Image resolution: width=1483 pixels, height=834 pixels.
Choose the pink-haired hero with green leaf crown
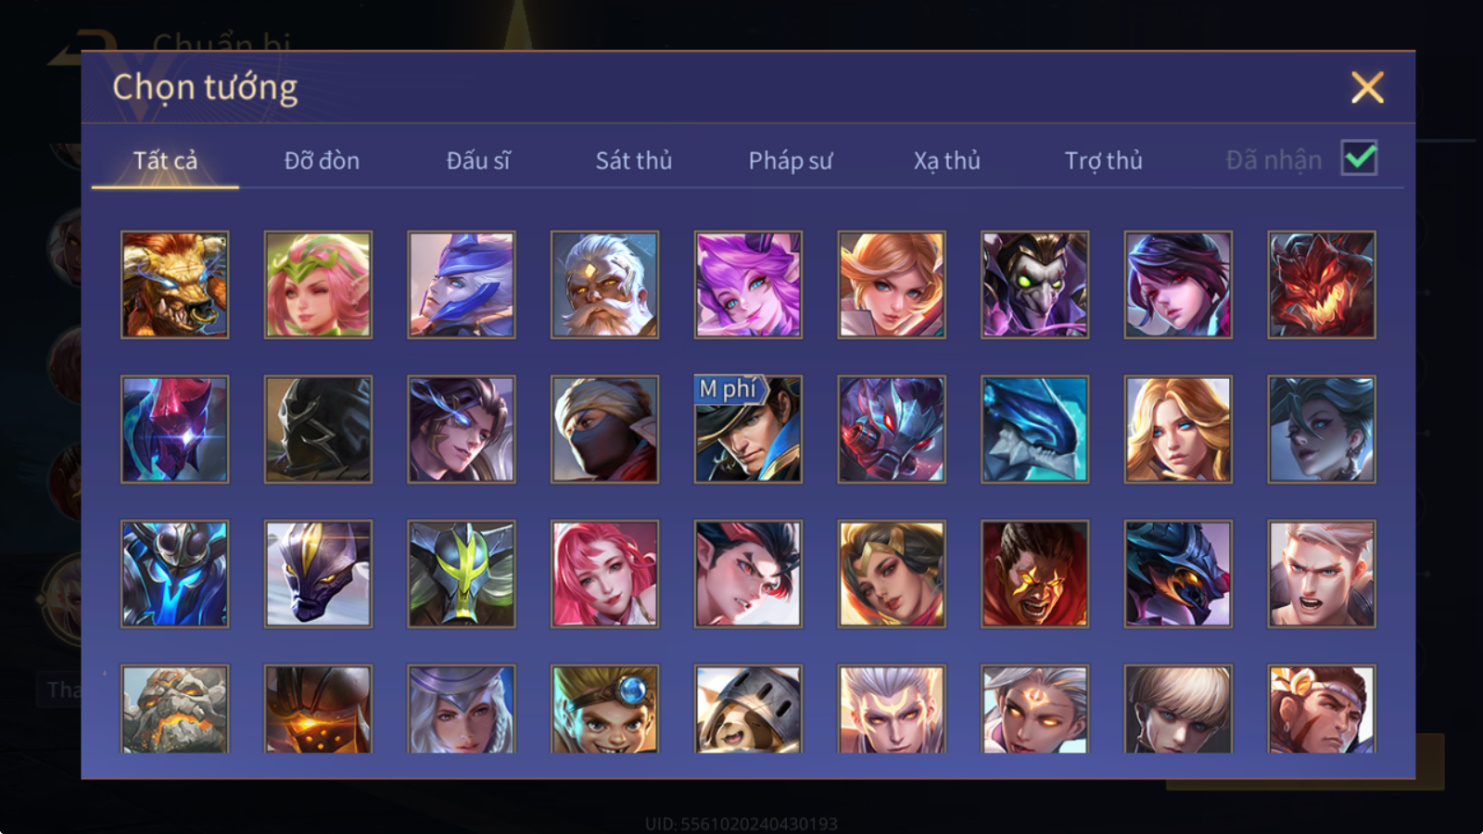coord(318,285)
